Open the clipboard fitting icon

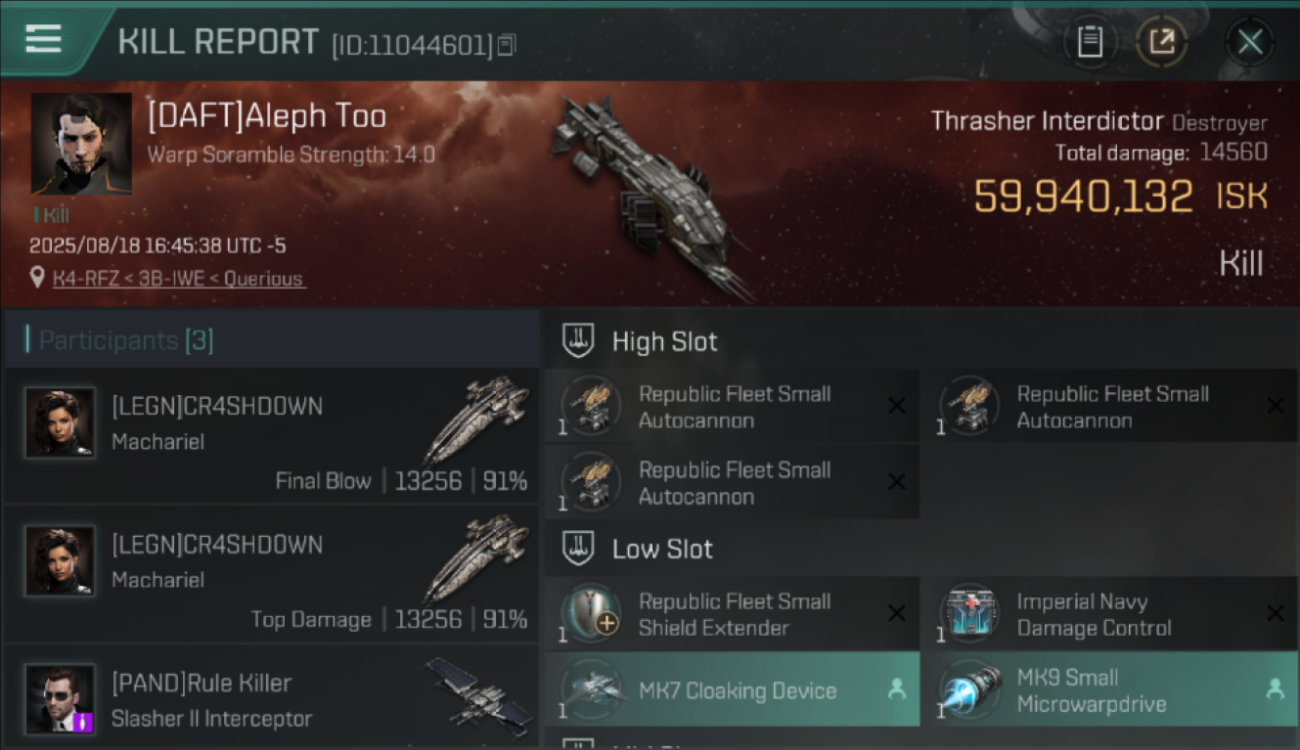click(x=1090, y=42)
